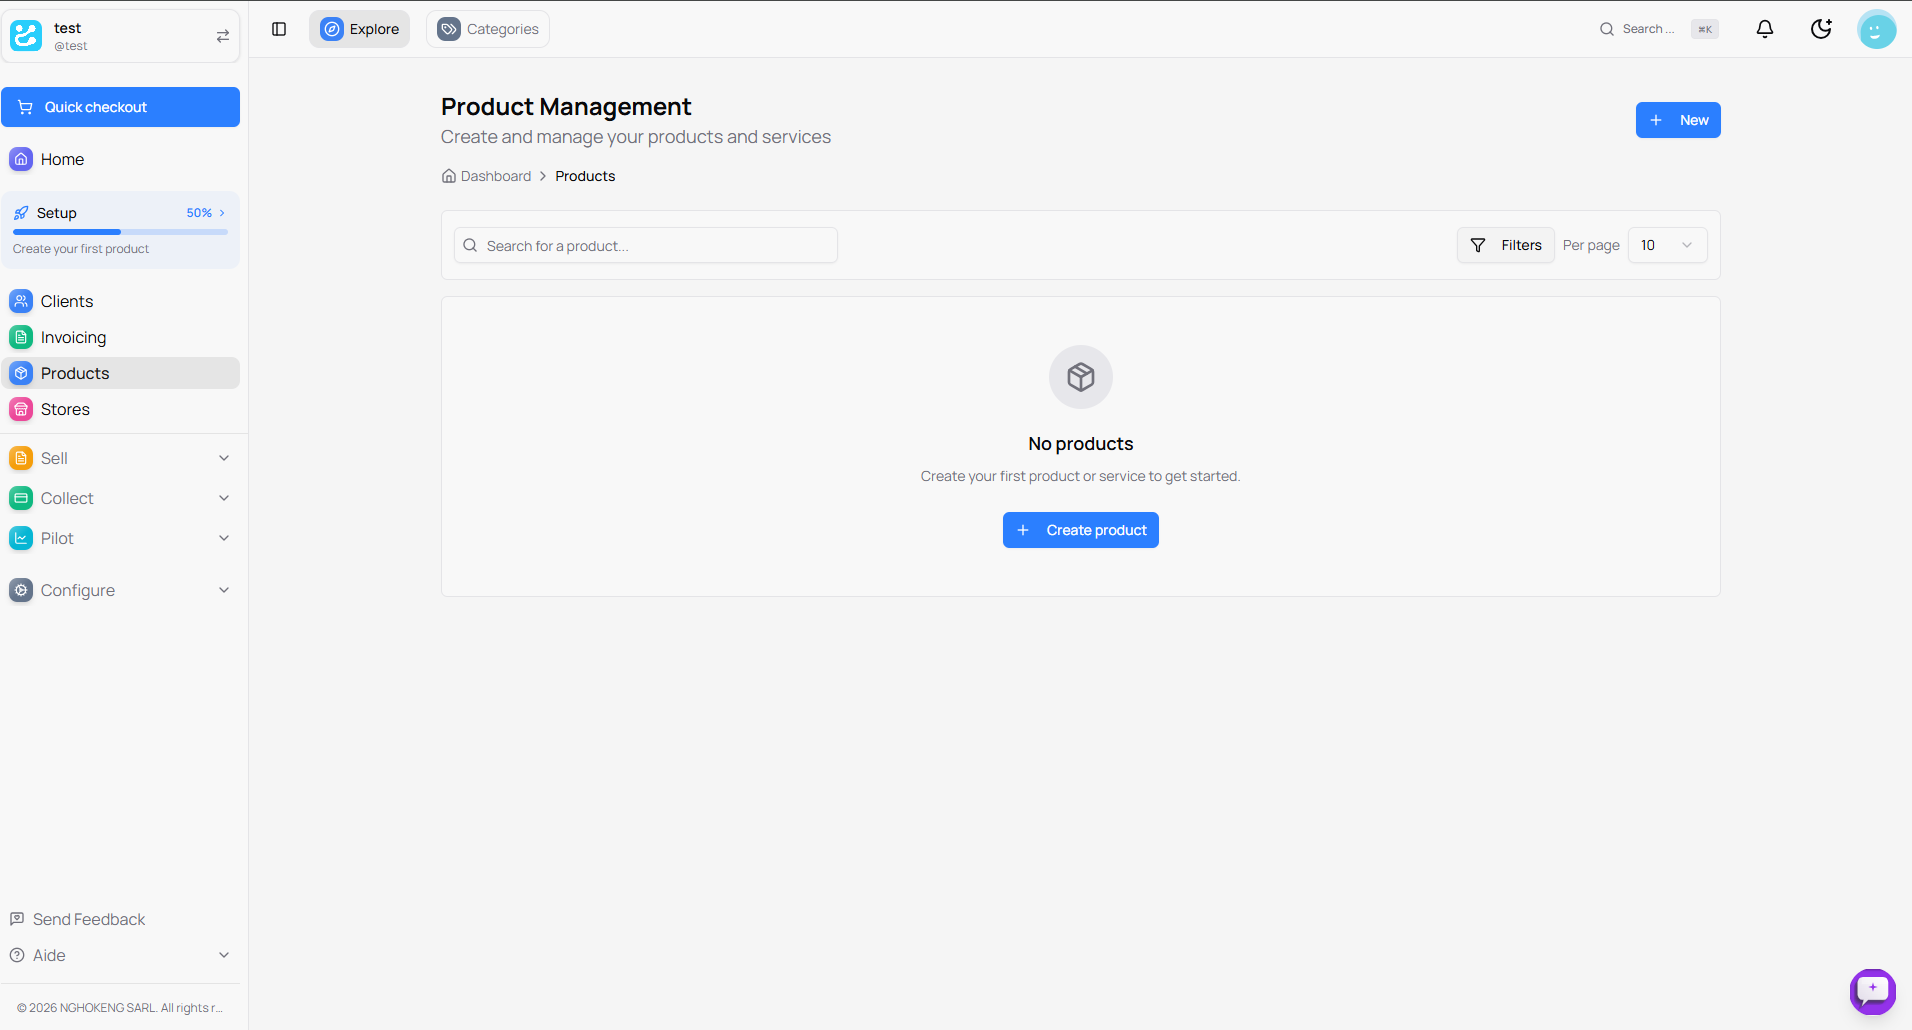Image resolution: width=1912 pixels, height=1030 pixels.
Task: Click the Home sidebar icon
Action: point(21,159)
